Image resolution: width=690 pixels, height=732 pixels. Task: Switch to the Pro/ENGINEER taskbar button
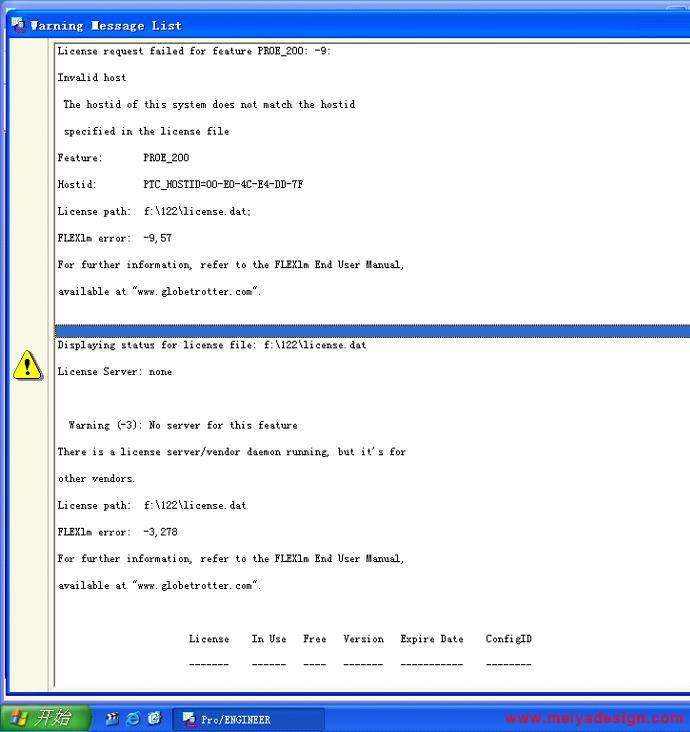tap(248, 719)
